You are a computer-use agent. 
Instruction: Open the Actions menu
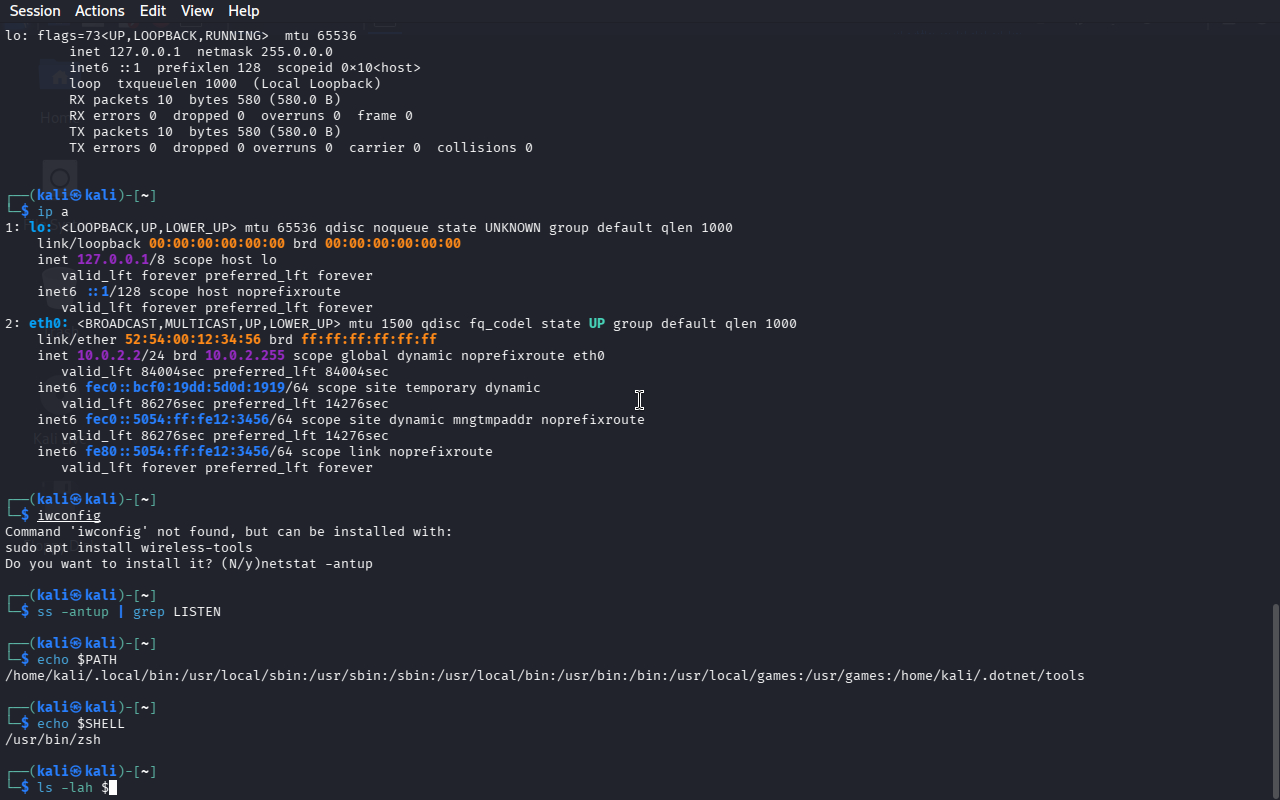click(100, 11)
